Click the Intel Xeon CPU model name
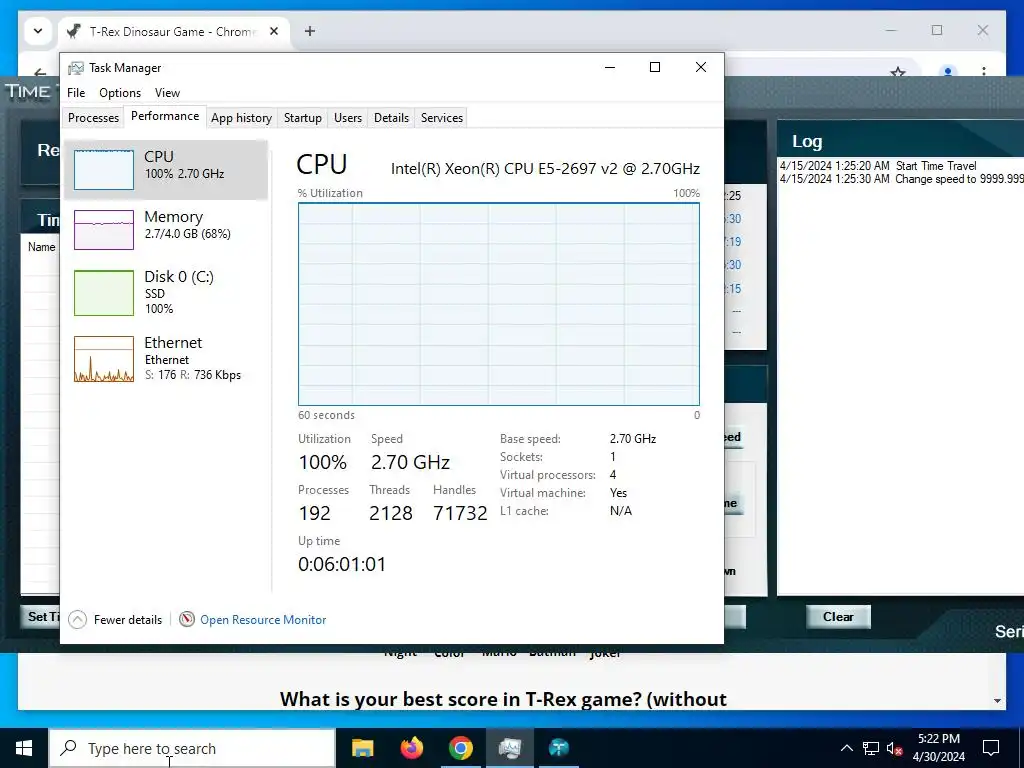The width and height of the screenshot is (1024, 768). [545, 168]
